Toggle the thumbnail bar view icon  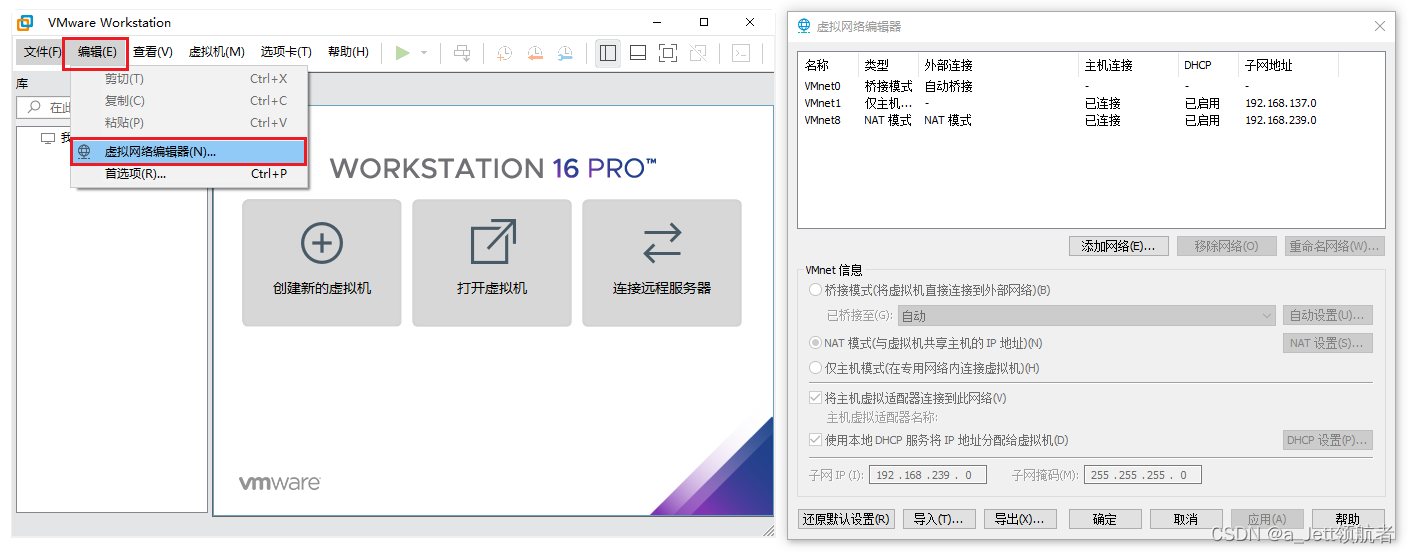click(638, 53)
